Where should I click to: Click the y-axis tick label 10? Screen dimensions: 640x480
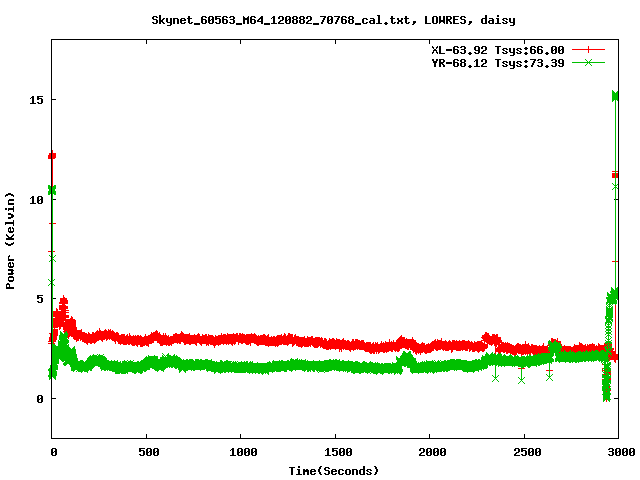[38, 199]
